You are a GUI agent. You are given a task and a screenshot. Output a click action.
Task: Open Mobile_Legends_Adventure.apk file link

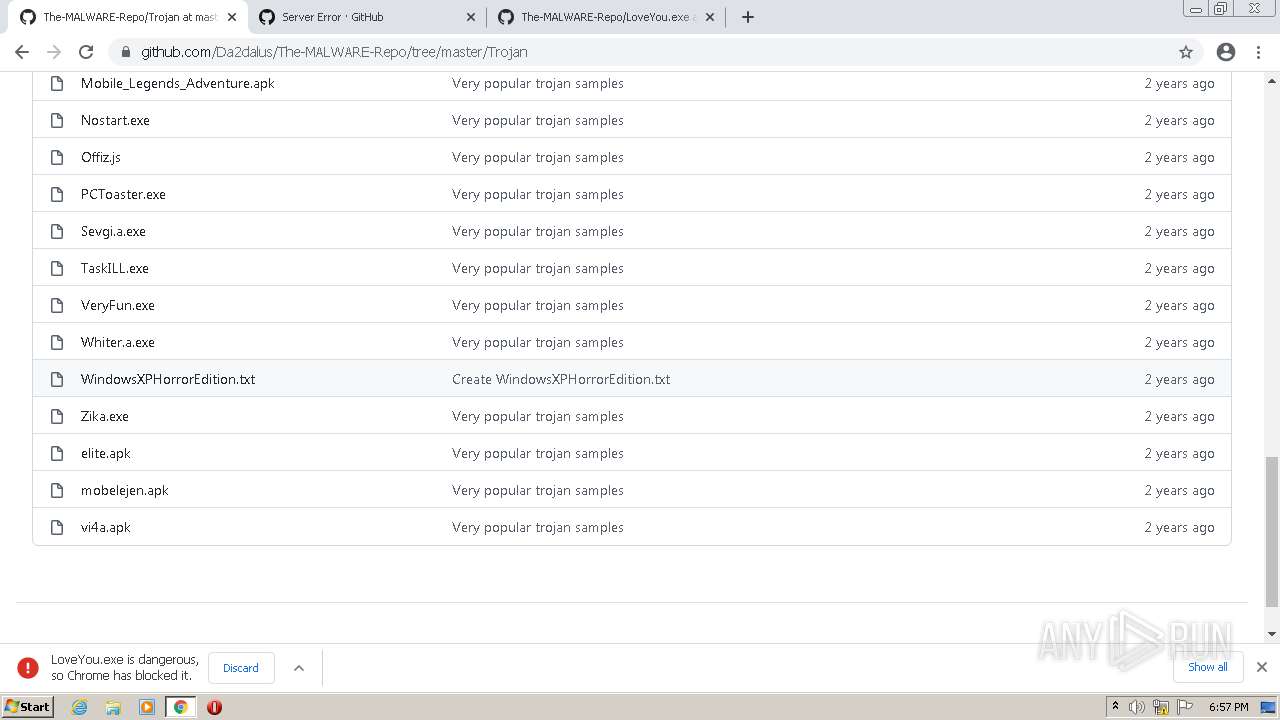177,83
